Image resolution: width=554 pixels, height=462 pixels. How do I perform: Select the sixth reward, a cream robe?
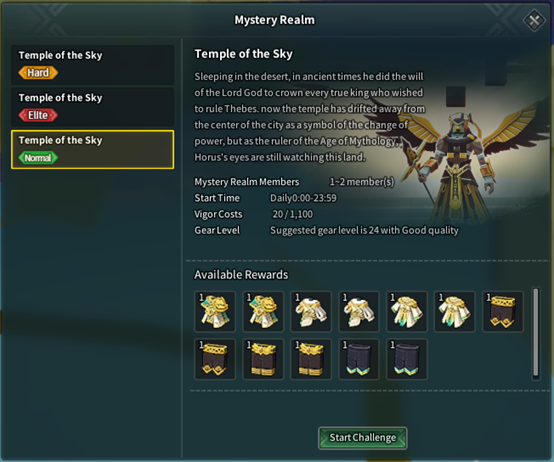point(455,312)
